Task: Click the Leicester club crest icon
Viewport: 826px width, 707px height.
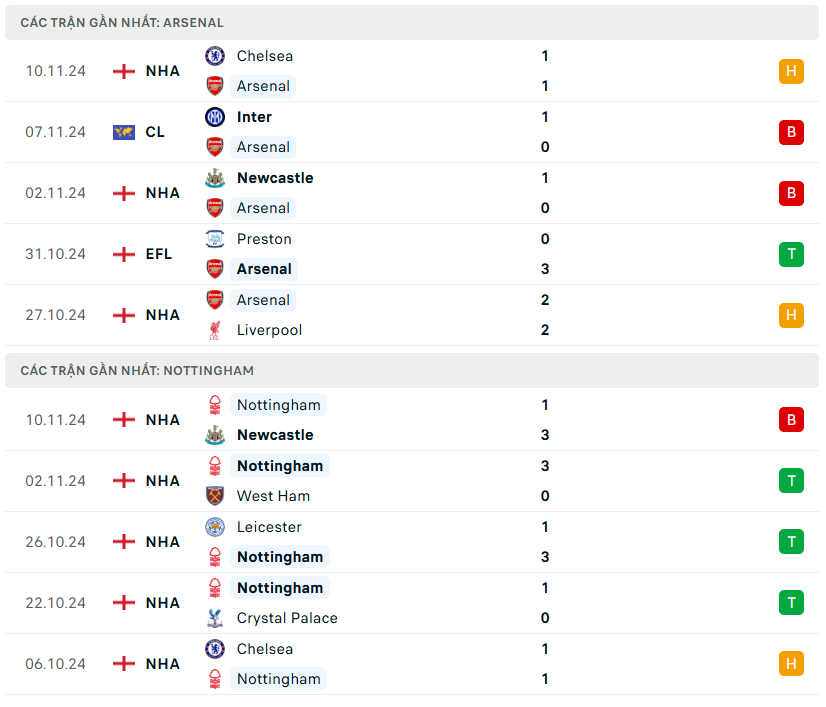Action: click(215, 527)
